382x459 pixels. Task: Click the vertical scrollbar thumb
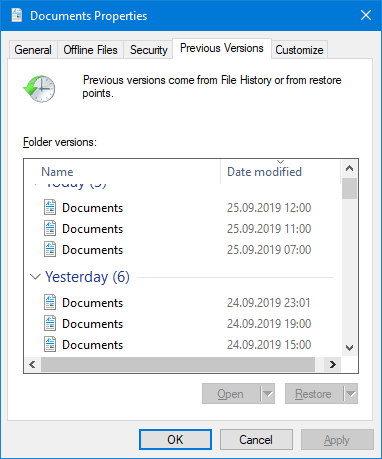pyautogui.click(x=349, y=189)
